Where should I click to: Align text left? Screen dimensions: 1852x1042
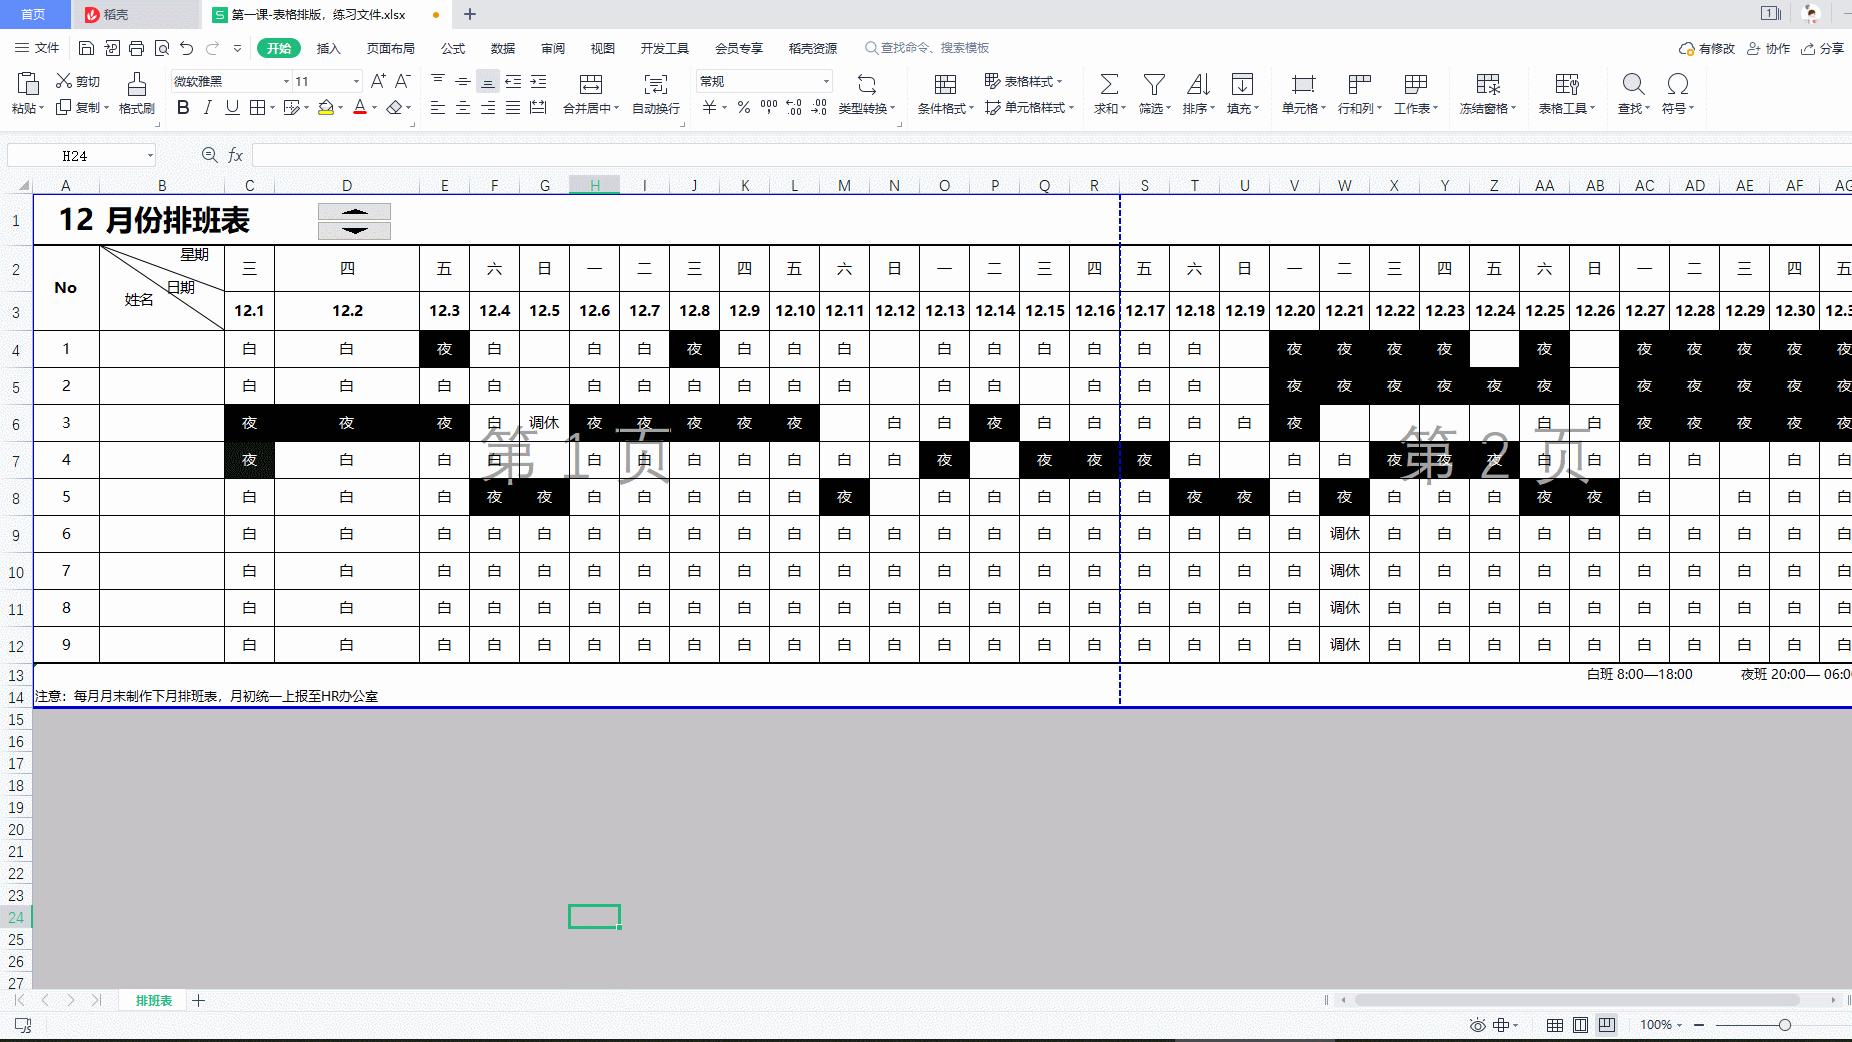[438, 107]
